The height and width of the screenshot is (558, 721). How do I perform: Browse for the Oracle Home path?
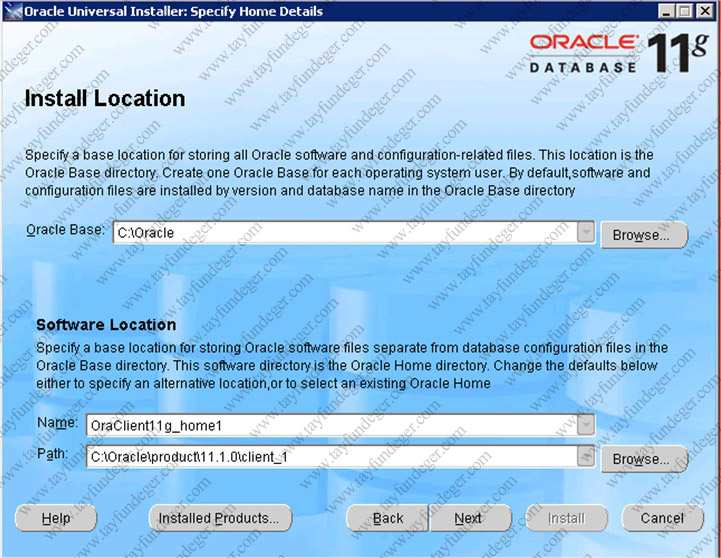pos(644,459)
